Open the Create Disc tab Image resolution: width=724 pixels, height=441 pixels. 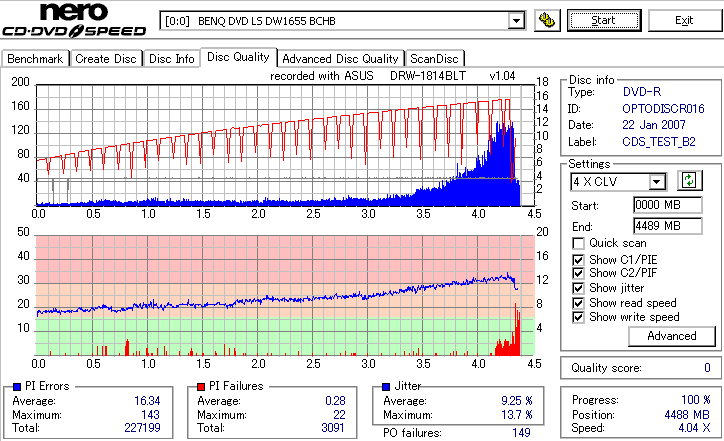(x=106, y=59)
